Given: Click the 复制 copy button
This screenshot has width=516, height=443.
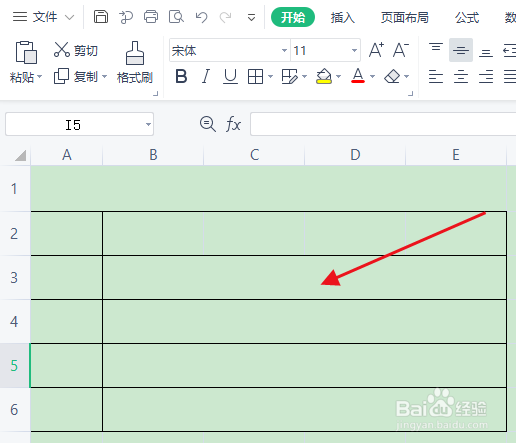Looking at the screenshot, I should (x=76, y=77).
